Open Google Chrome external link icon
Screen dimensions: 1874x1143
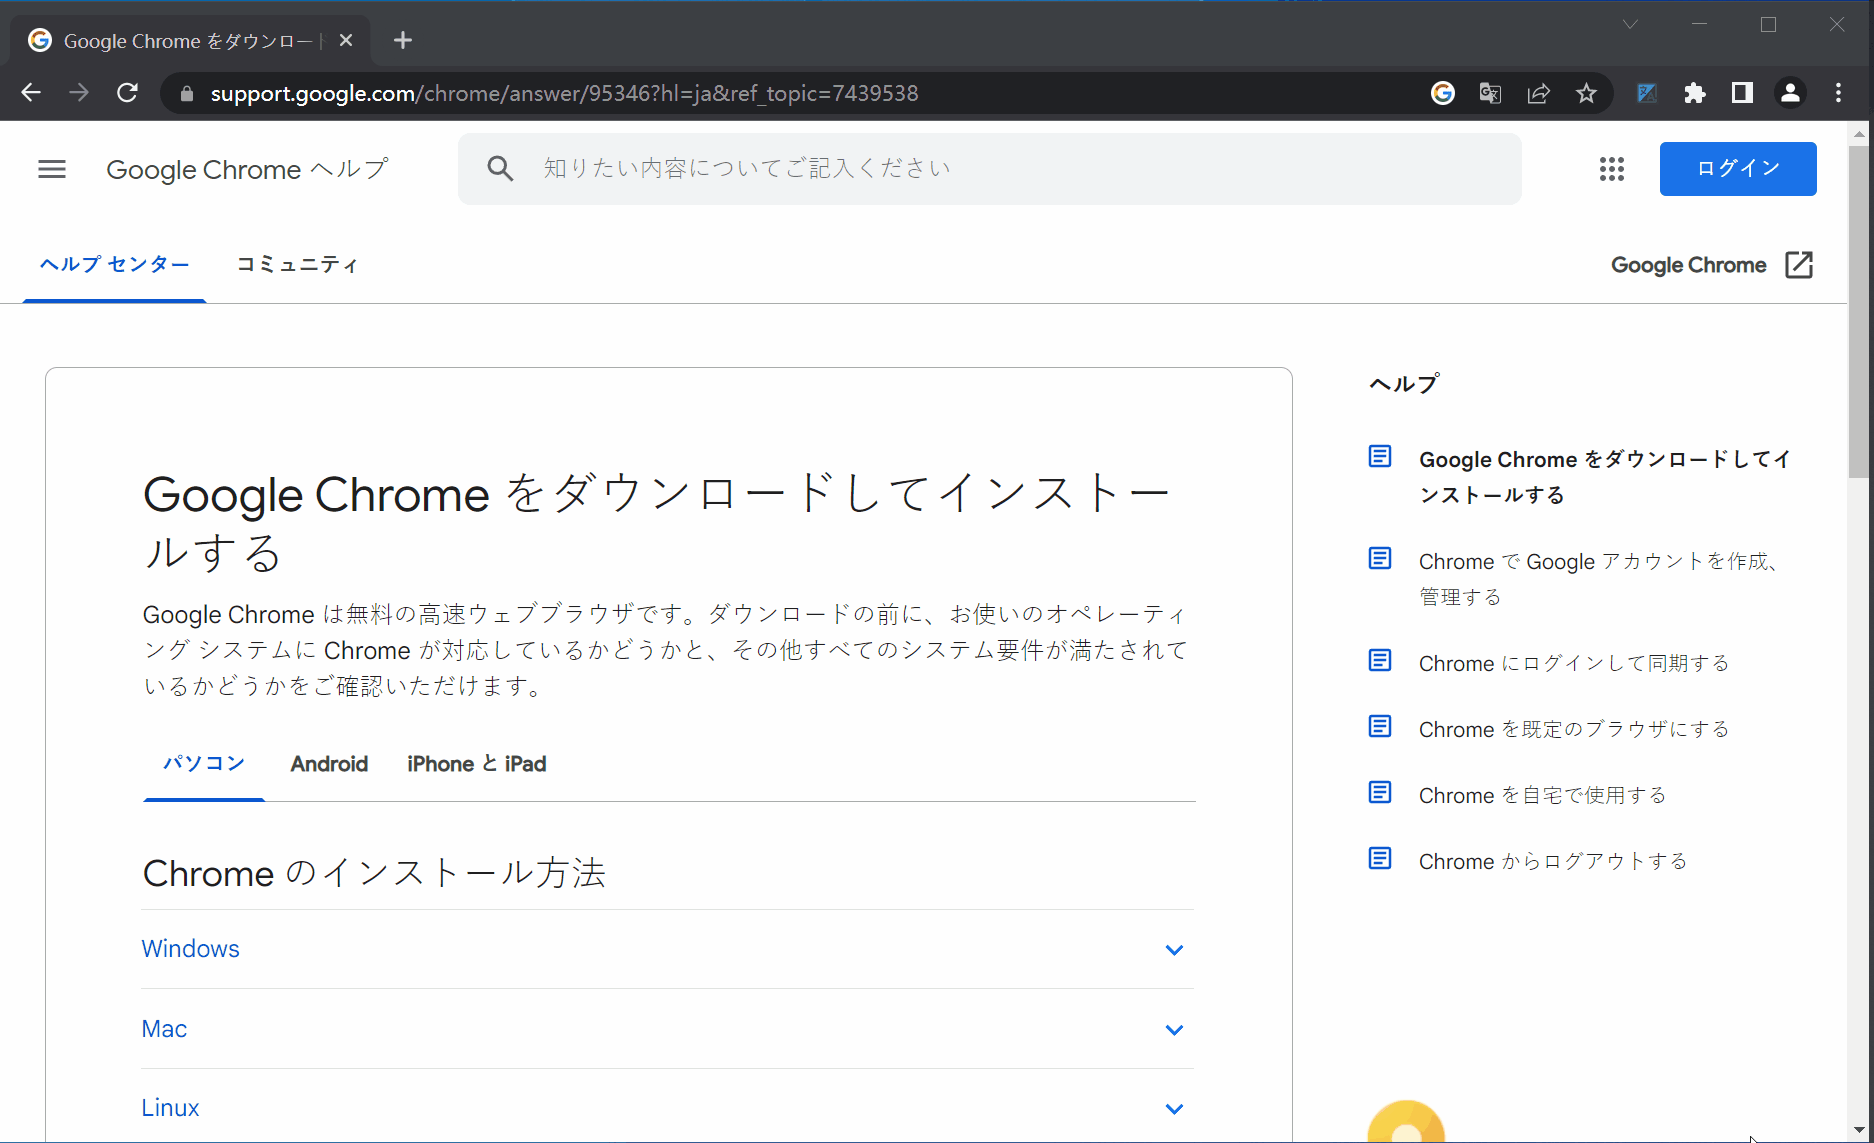pyautogui.click(x=1798, y=265)
